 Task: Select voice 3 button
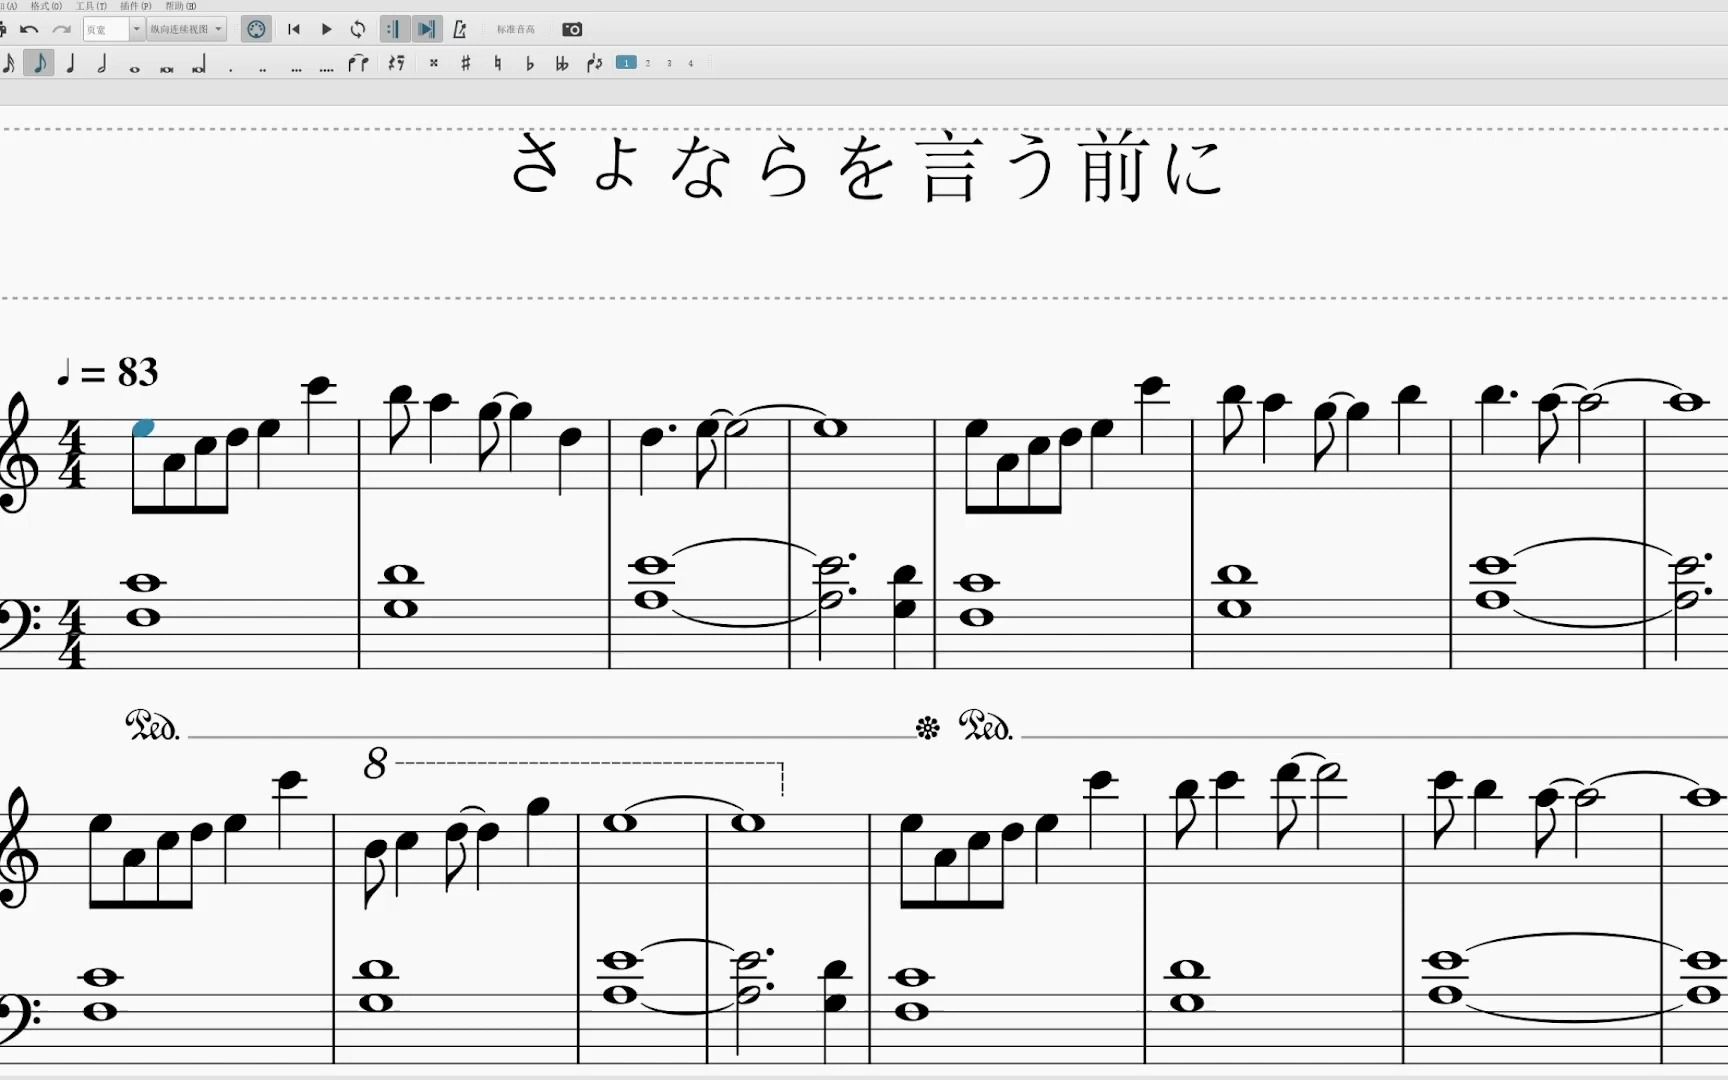pos(669,63)
